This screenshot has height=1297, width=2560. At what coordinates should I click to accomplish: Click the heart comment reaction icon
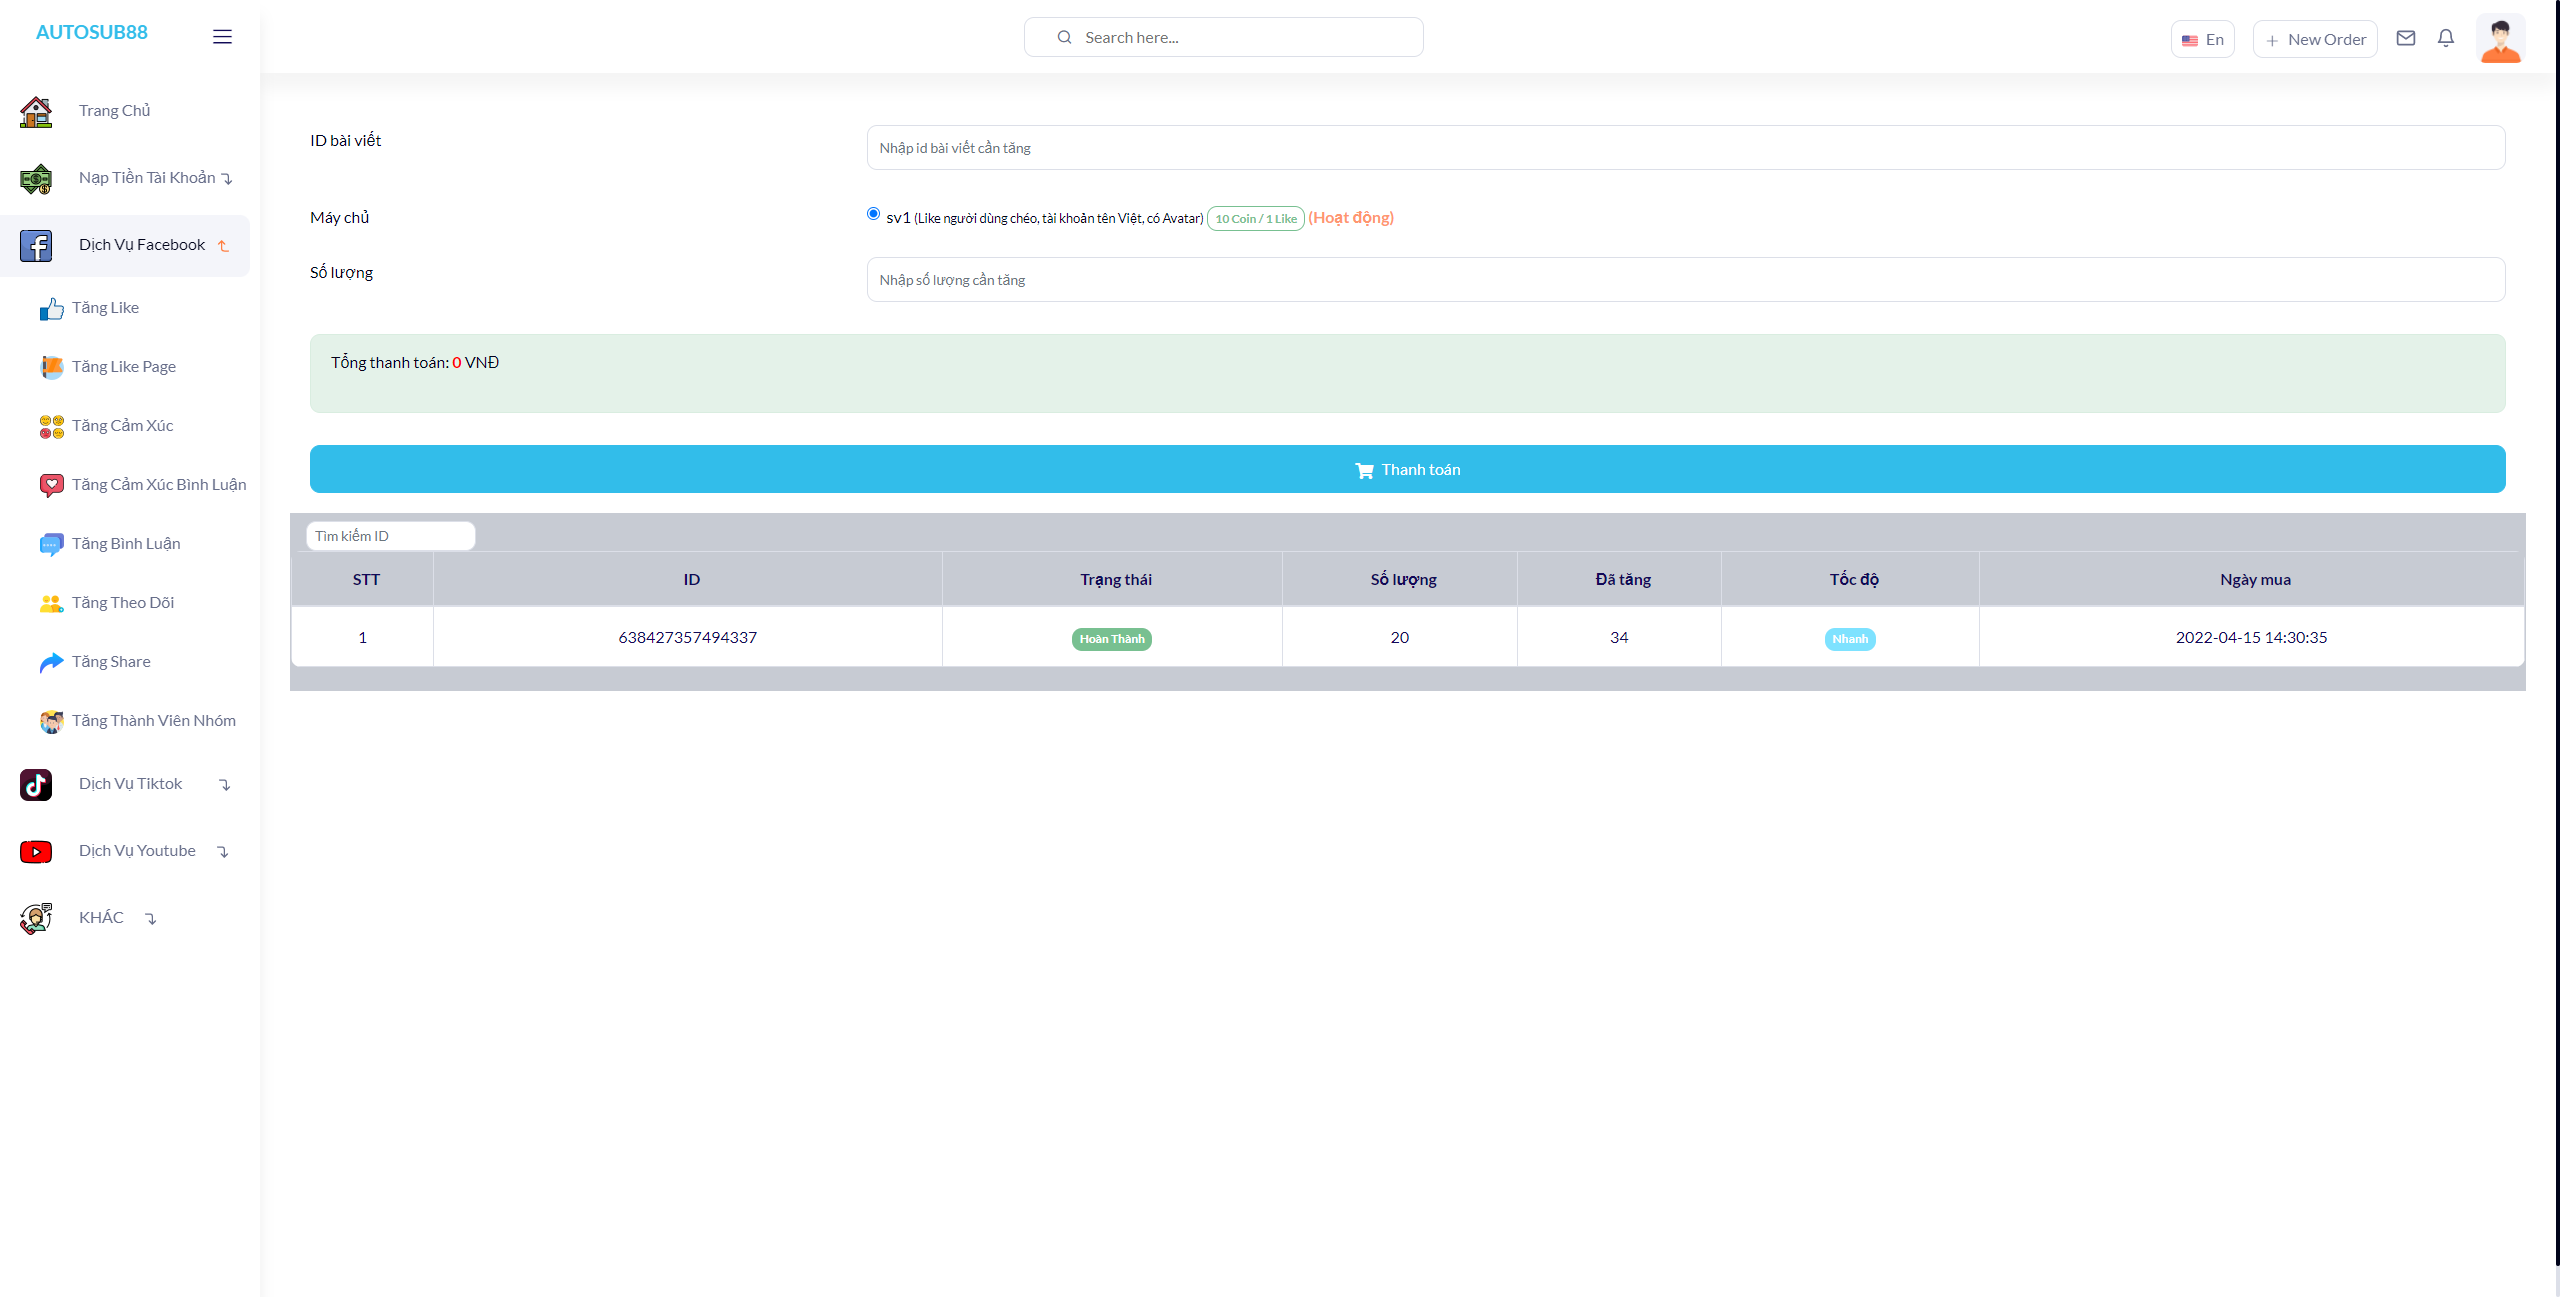click(x=51, y=486)
